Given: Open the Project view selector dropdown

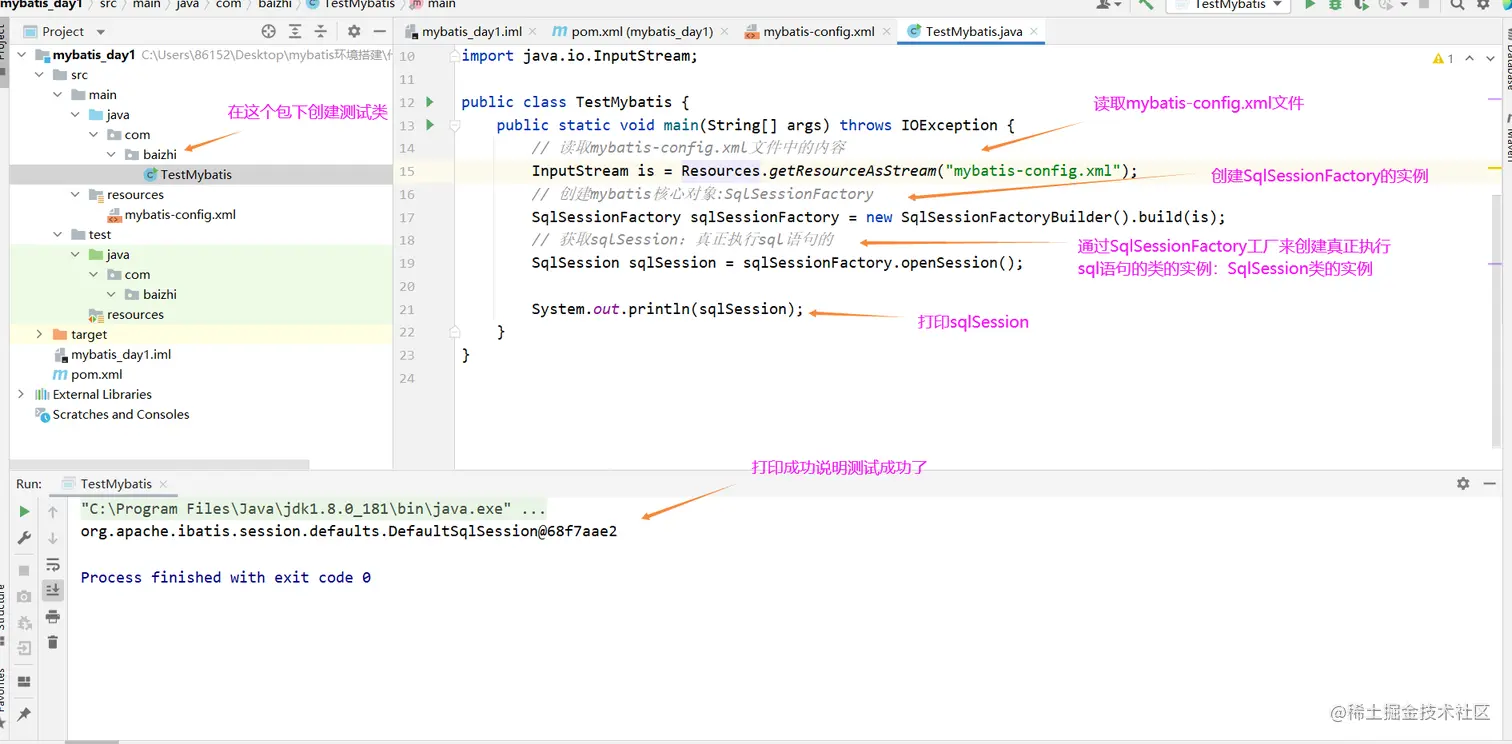Looking at the screenshot, I should 63,32.
